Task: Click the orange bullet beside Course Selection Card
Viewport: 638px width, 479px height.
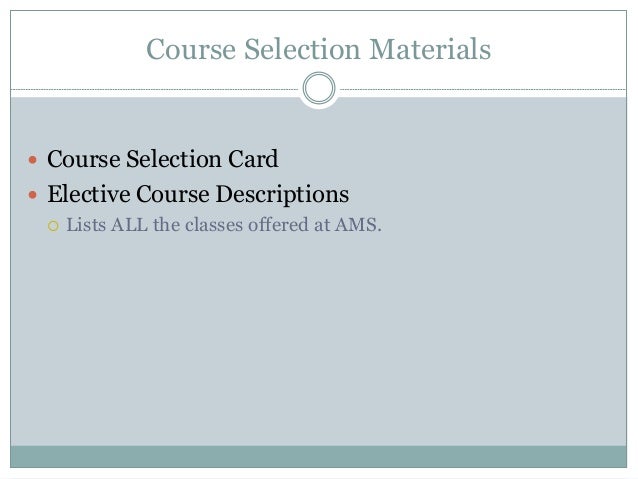Action: pyautogui.click(x=33, y=160)
